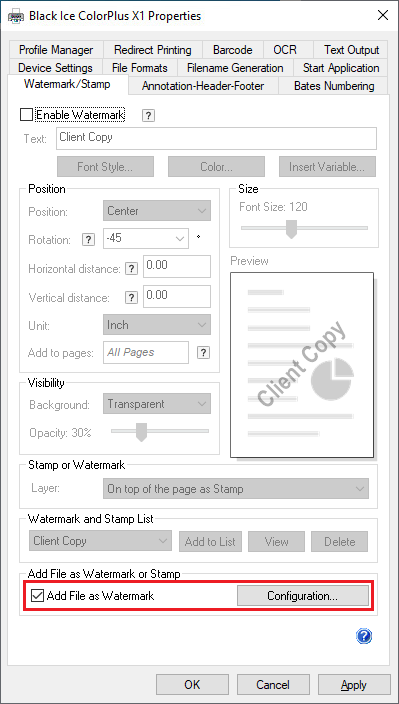Screen dimensions: 399x704
Task: Open the Annotation-Header-Footer tab
Action: pos(203,86)
